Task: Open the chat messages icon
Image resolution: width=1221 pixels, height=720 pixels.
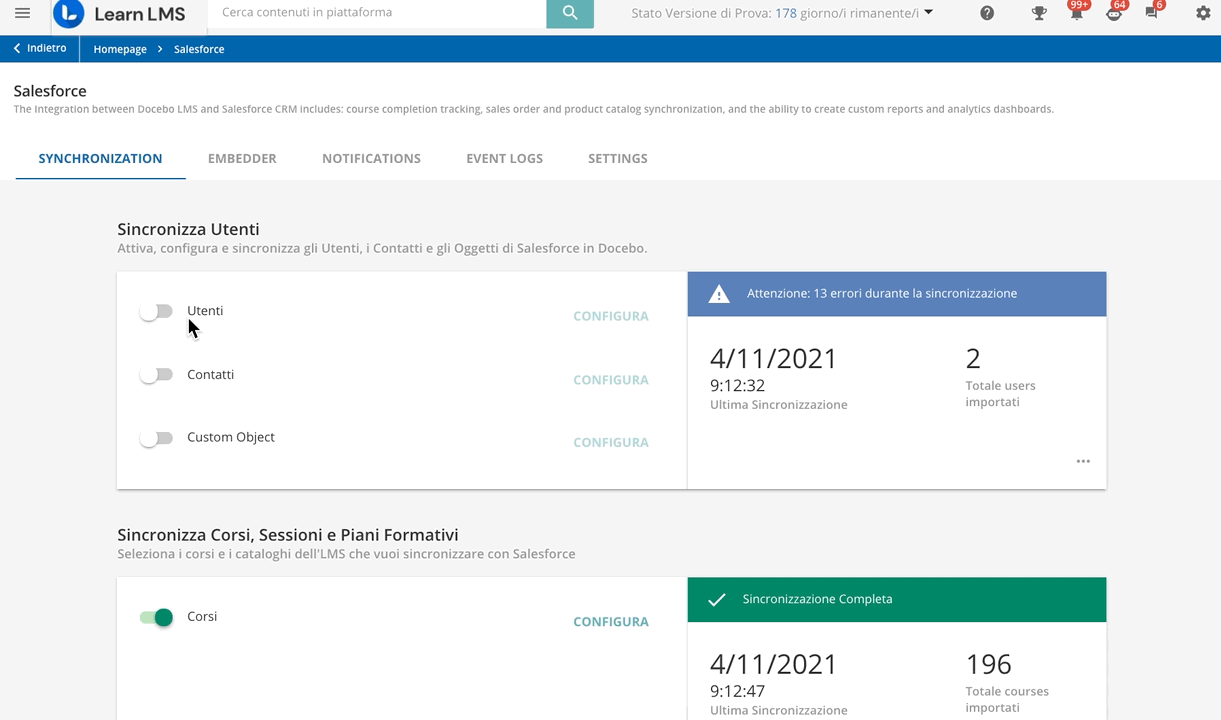Action: [1152, 14]
